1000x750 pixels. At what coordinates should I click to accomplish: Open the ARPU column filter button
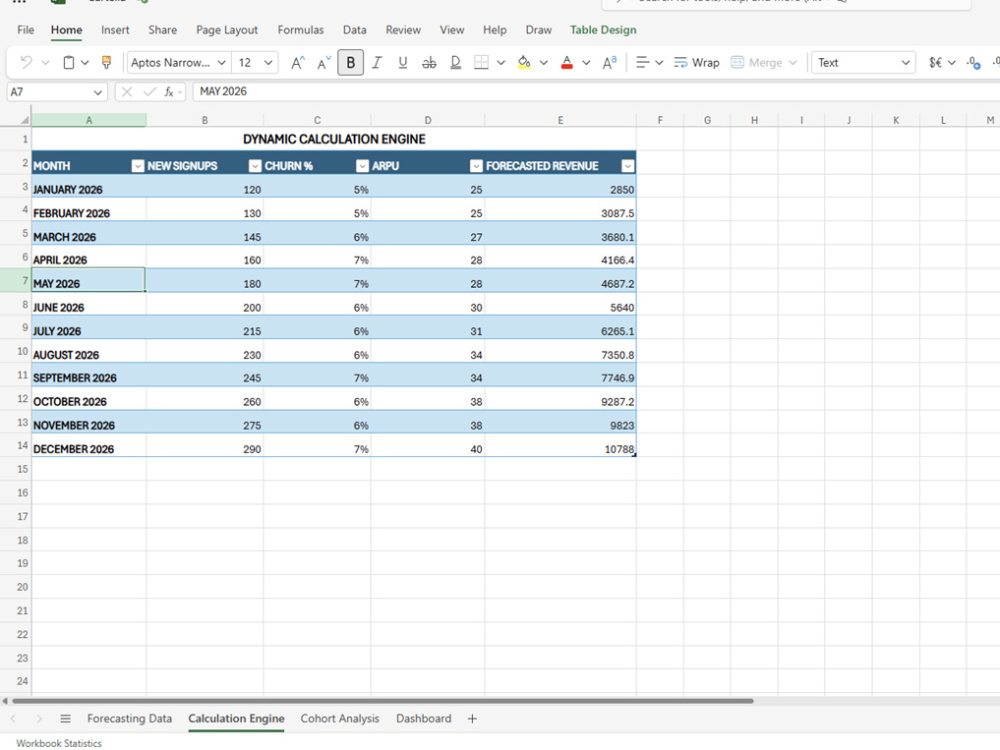tap(476, 166)
